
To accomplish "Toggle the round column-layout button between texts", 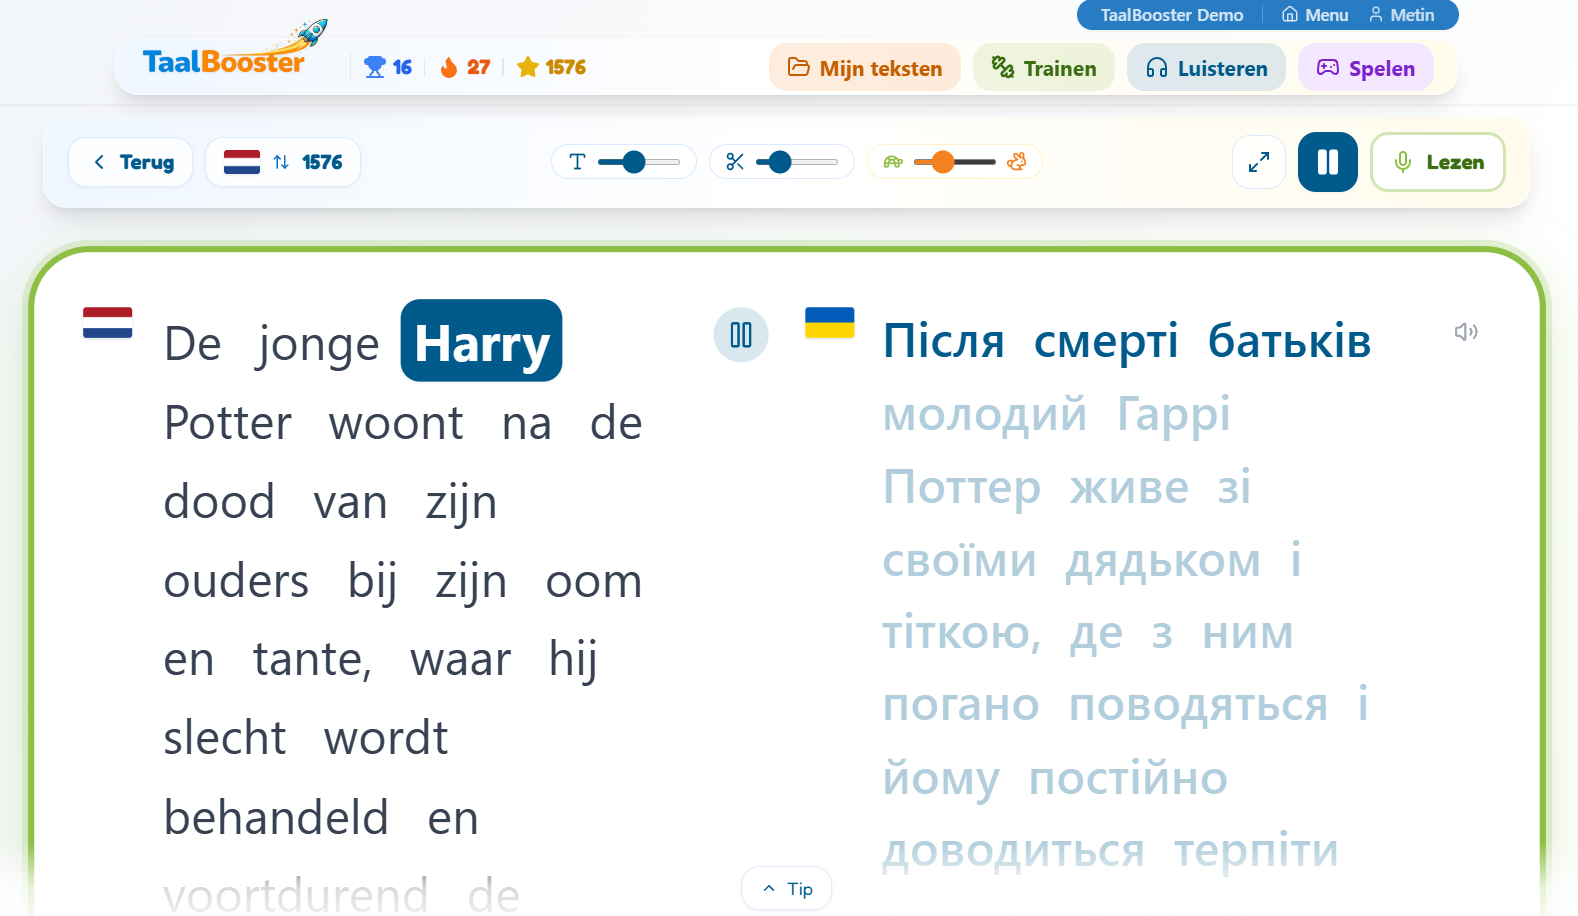I will 741,335.
